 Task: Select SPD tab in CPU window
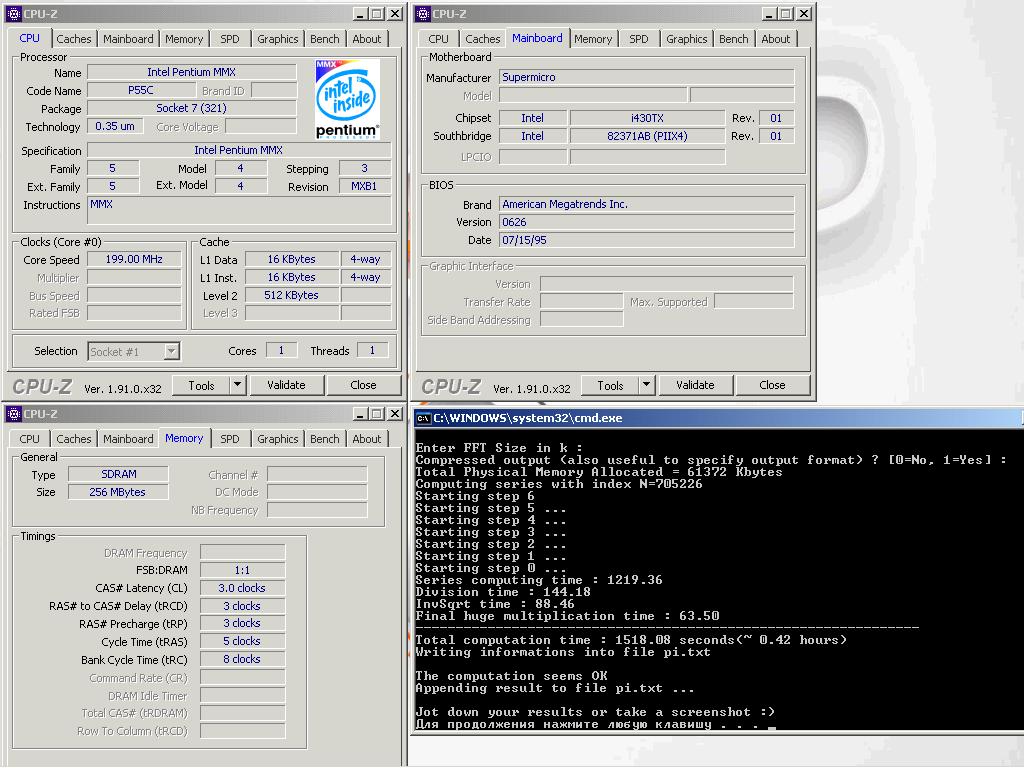[230, 39]
